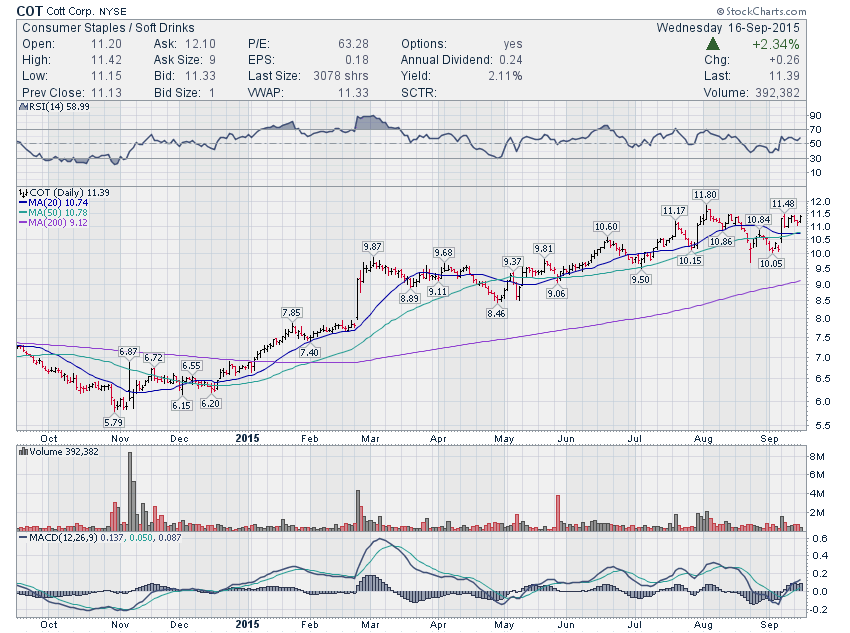This screenshot has width=850, height=633.
Task: Click the 'NYSE' exchange label
Action: pyautogui.click(x=113, y=11)
